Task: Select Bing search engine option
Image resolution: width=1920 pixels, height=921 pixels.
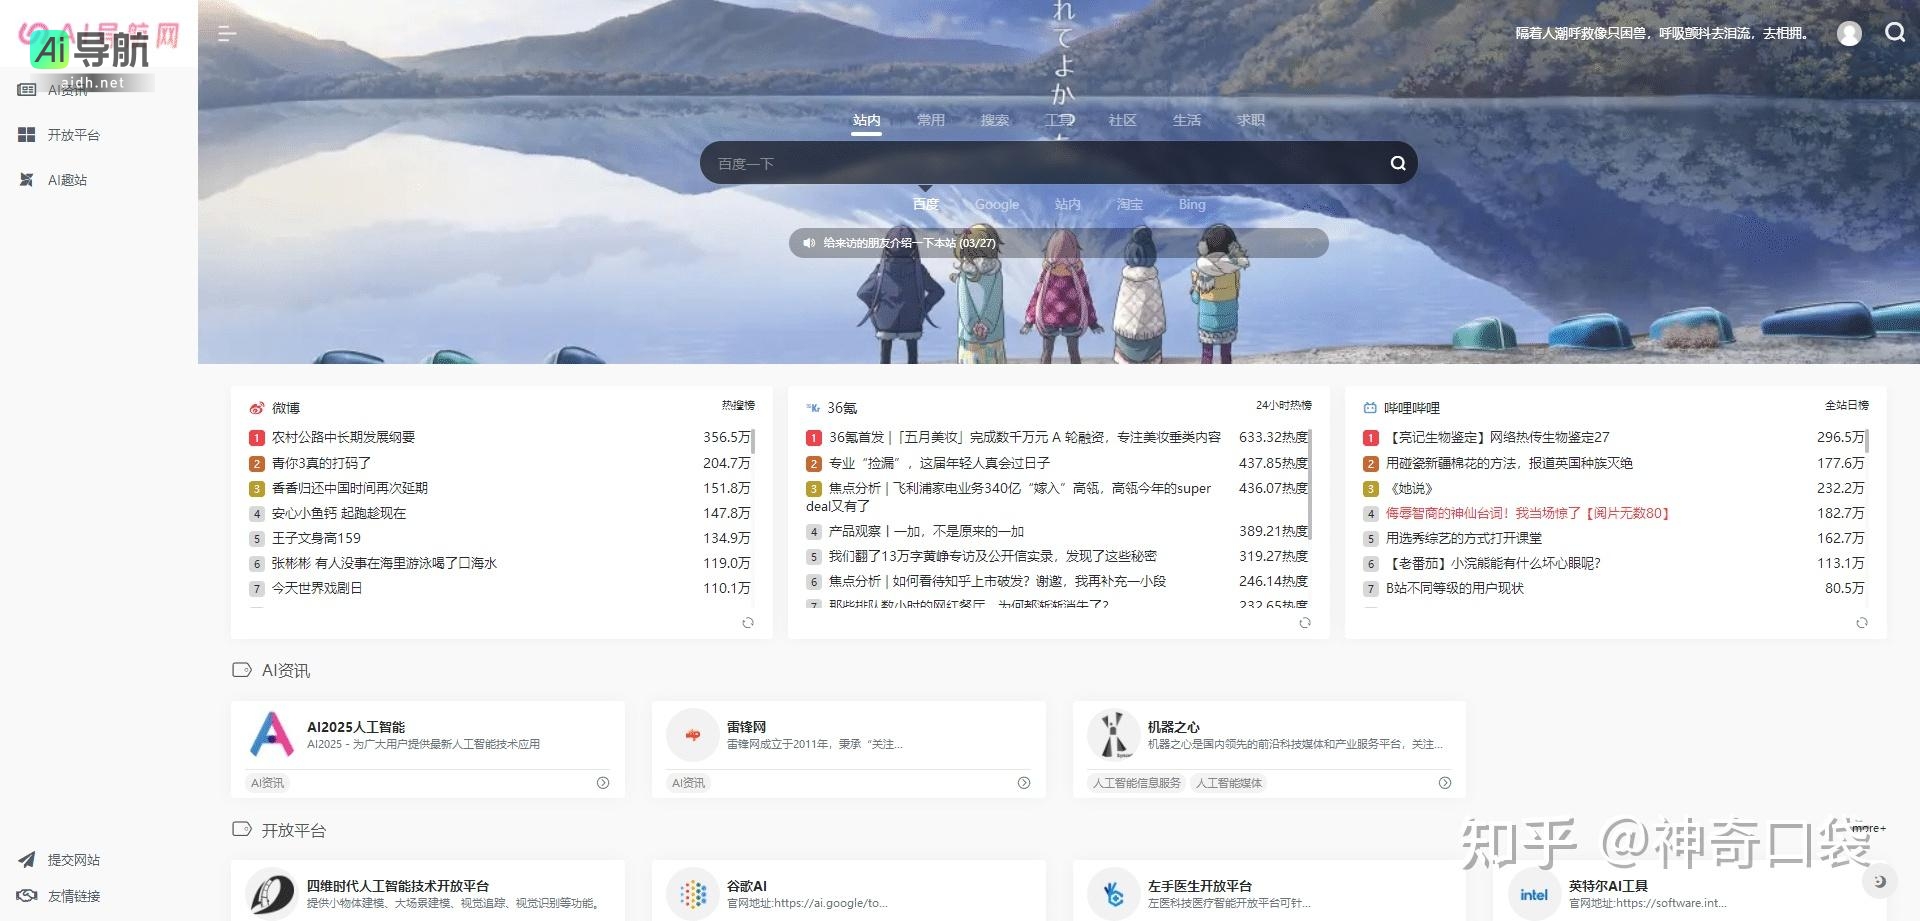Action: [x=1192, y=204]
